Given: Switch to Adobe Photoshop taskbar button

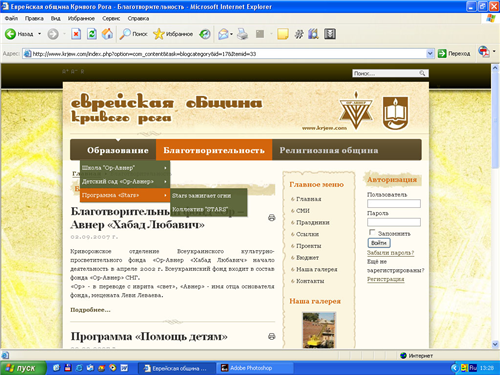Looking at the screenshot, I should (255, 368).
